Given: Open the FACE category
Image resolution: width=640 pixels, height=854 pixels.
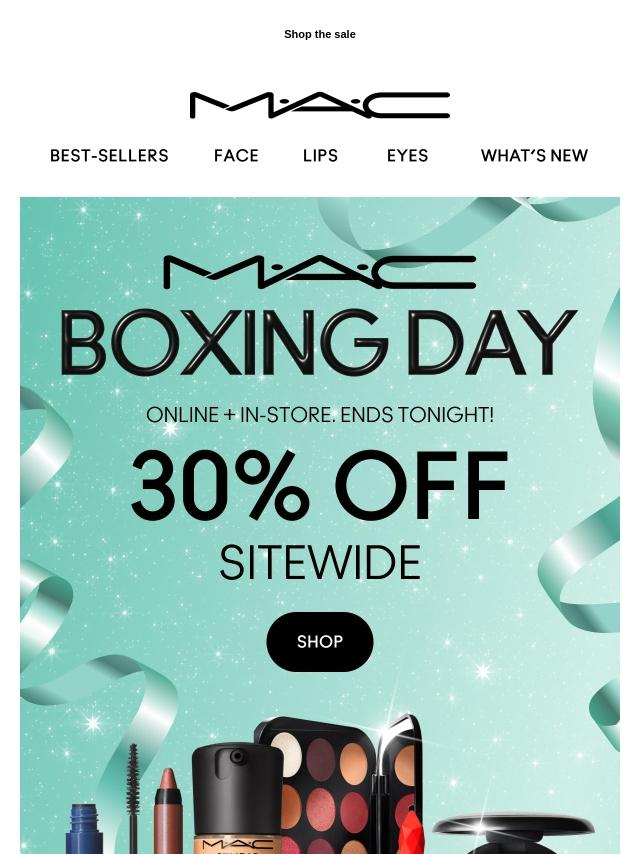Looking at the screenshot, I should (236, 156).
